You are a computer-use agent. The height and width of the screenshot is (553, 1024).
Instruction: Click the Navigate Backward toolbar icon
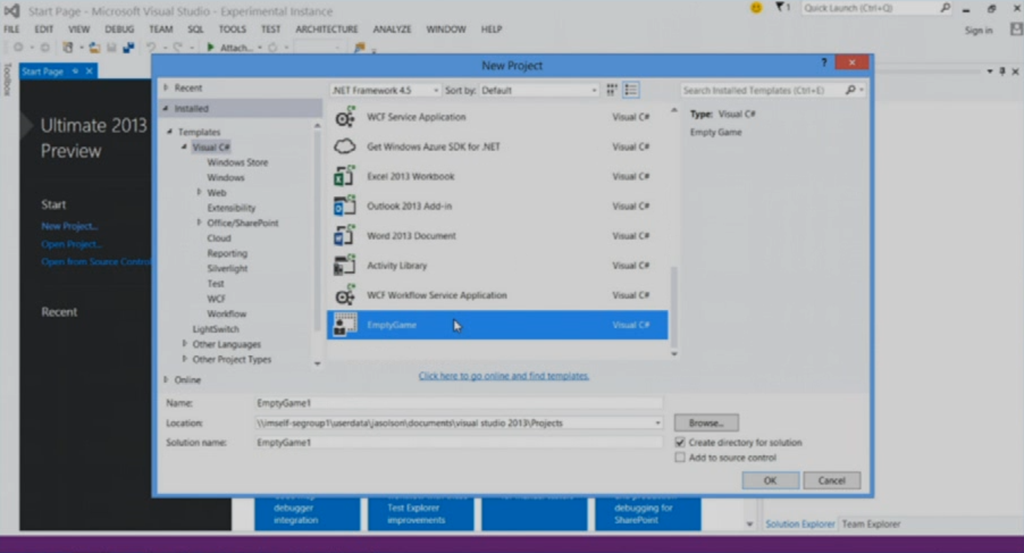pyautogui.click(x=18, y=47)
